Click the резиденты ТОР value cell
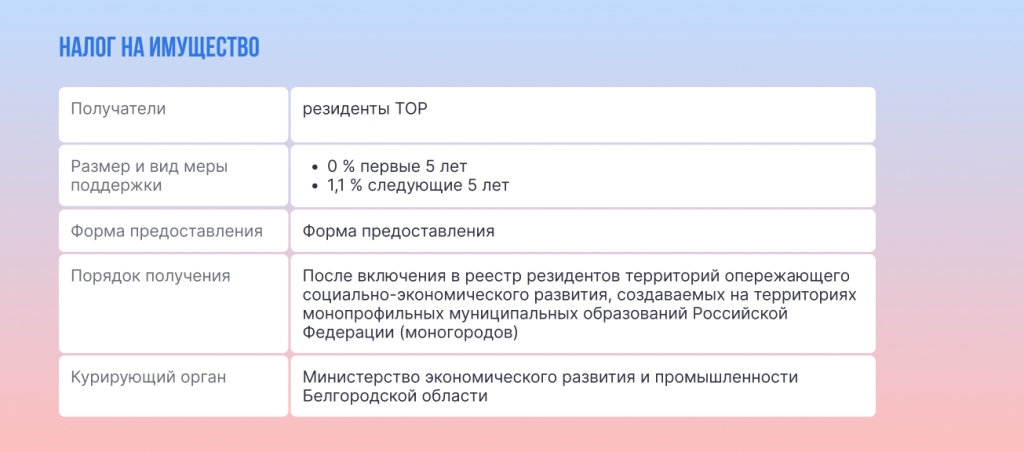This screenshot has height=452, width=1024. [x=583, y=114]
